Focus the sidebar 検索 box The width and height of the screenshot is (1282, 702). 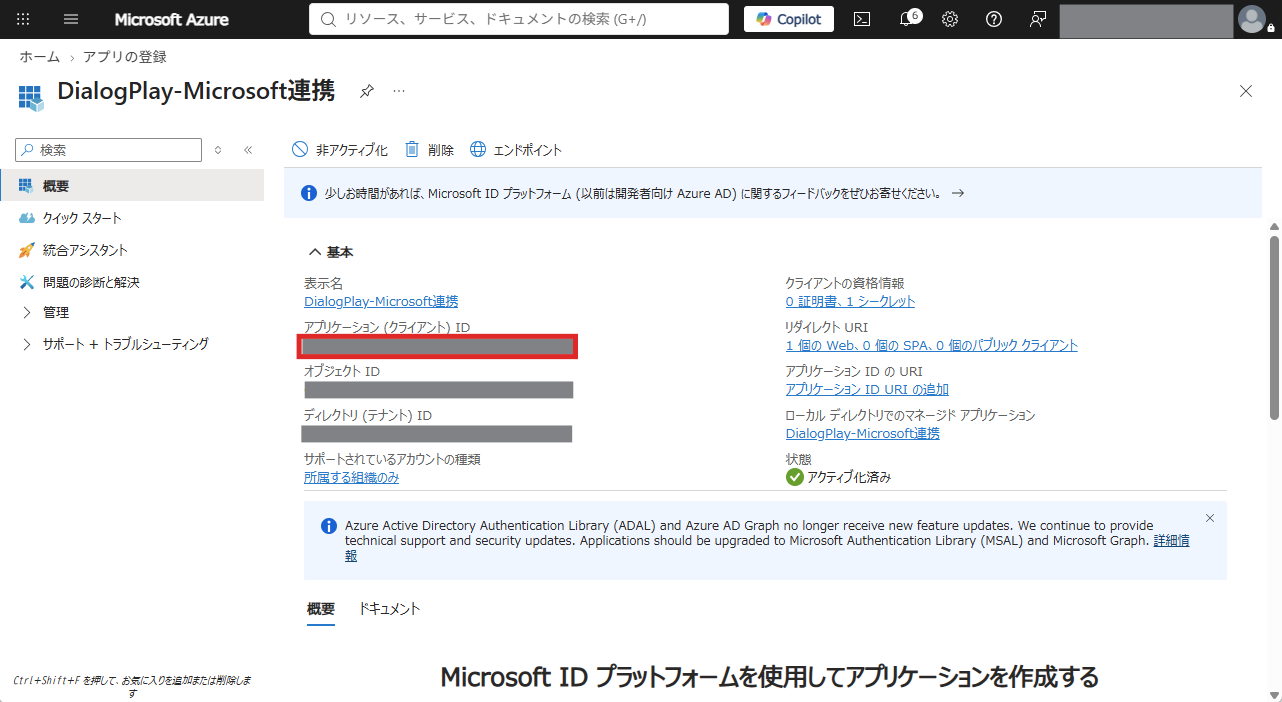[109, 150]
